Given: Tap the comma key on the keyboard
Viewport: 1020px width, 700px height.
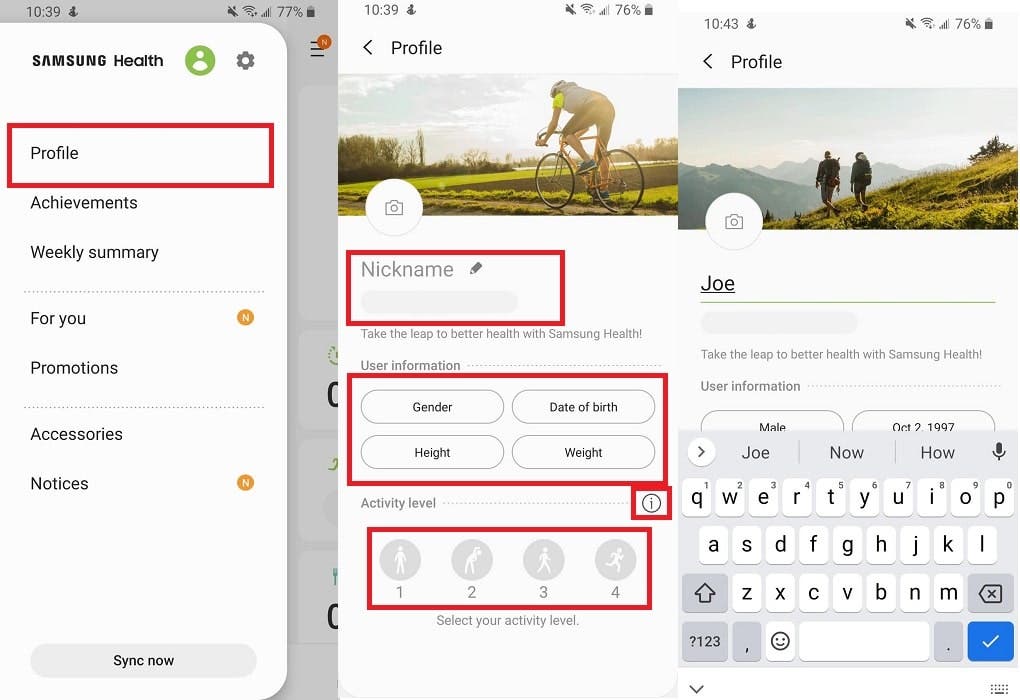Looking at the screenshot, I should tap(747, 641).
